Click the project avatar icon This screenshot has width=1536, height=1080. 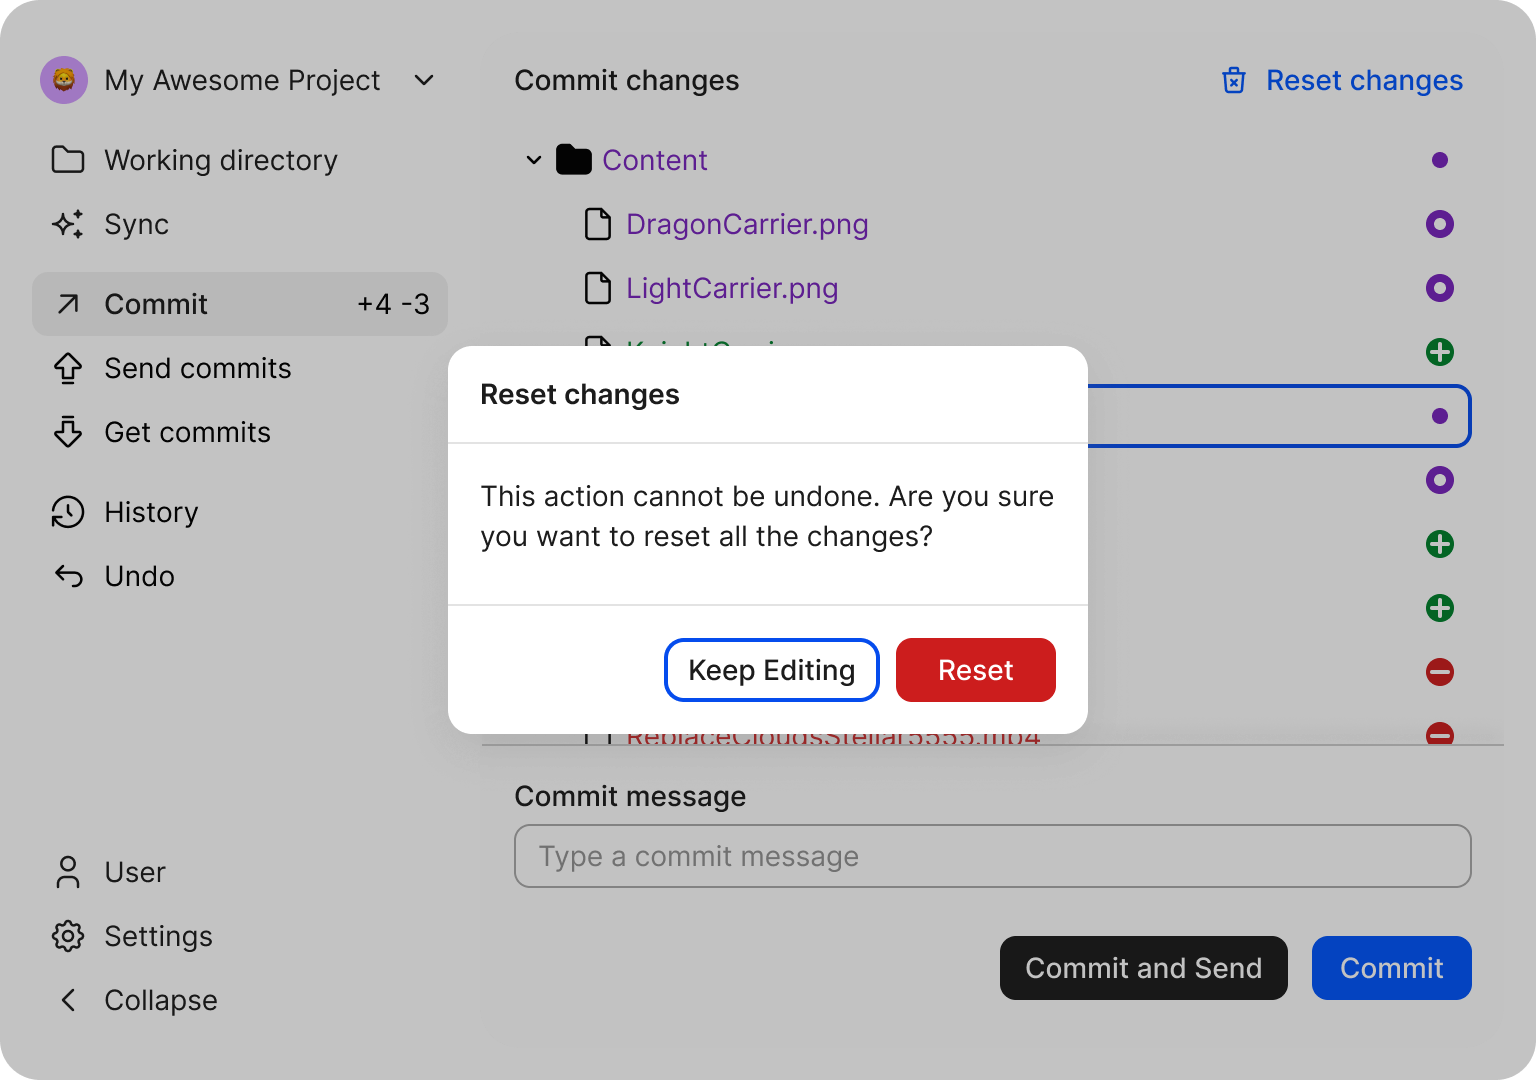[x=64, y=80]
